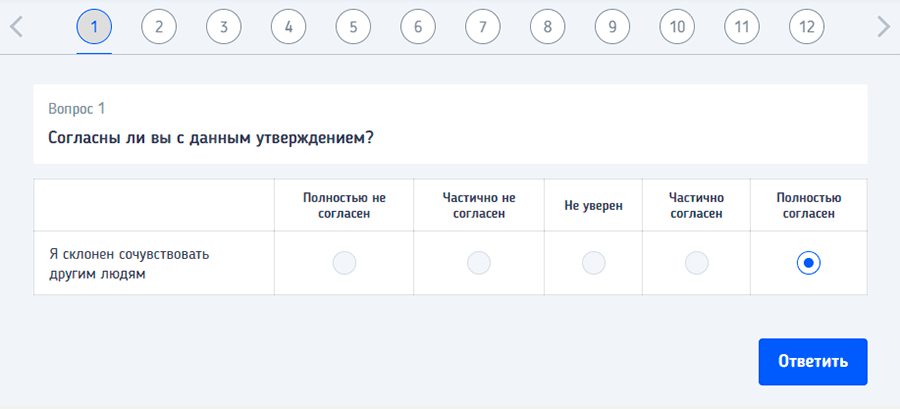Navigate to question 11
The height and width of the screenshot is (409, 900).
tap(741, 27)
